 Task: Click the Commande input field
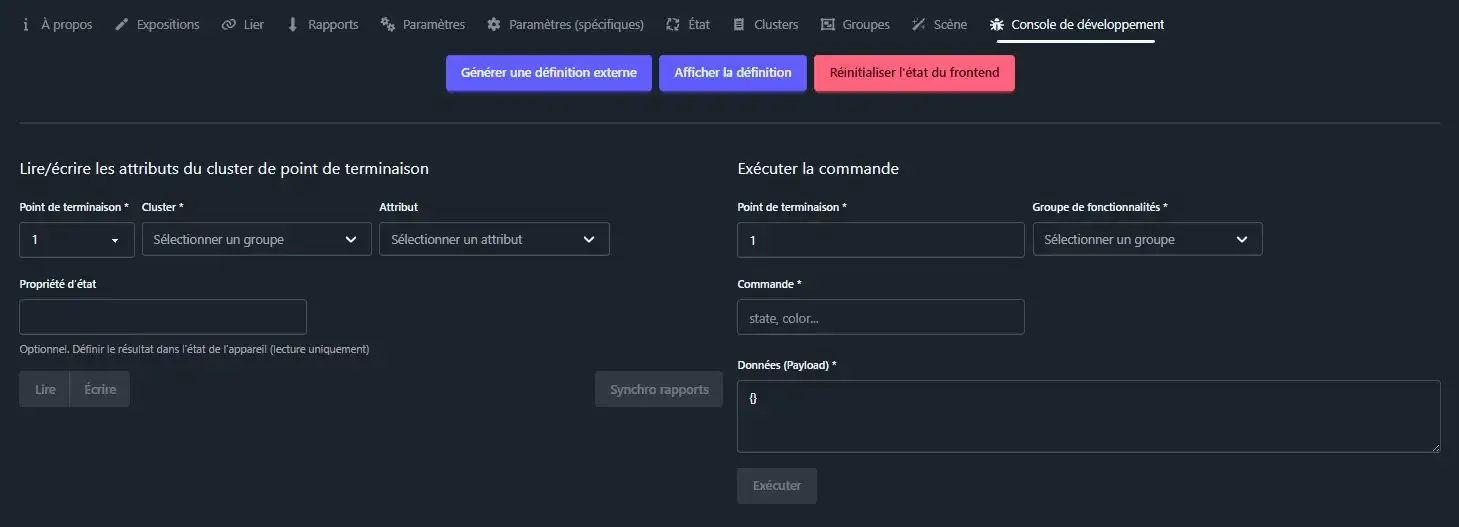[x=880, y=317]
